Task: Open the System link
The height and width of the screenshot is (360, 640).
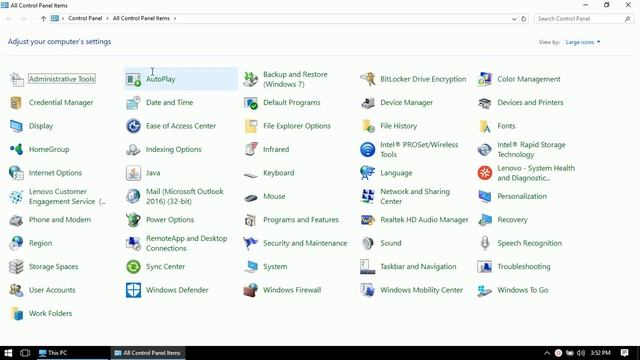Action: point(275,267)
